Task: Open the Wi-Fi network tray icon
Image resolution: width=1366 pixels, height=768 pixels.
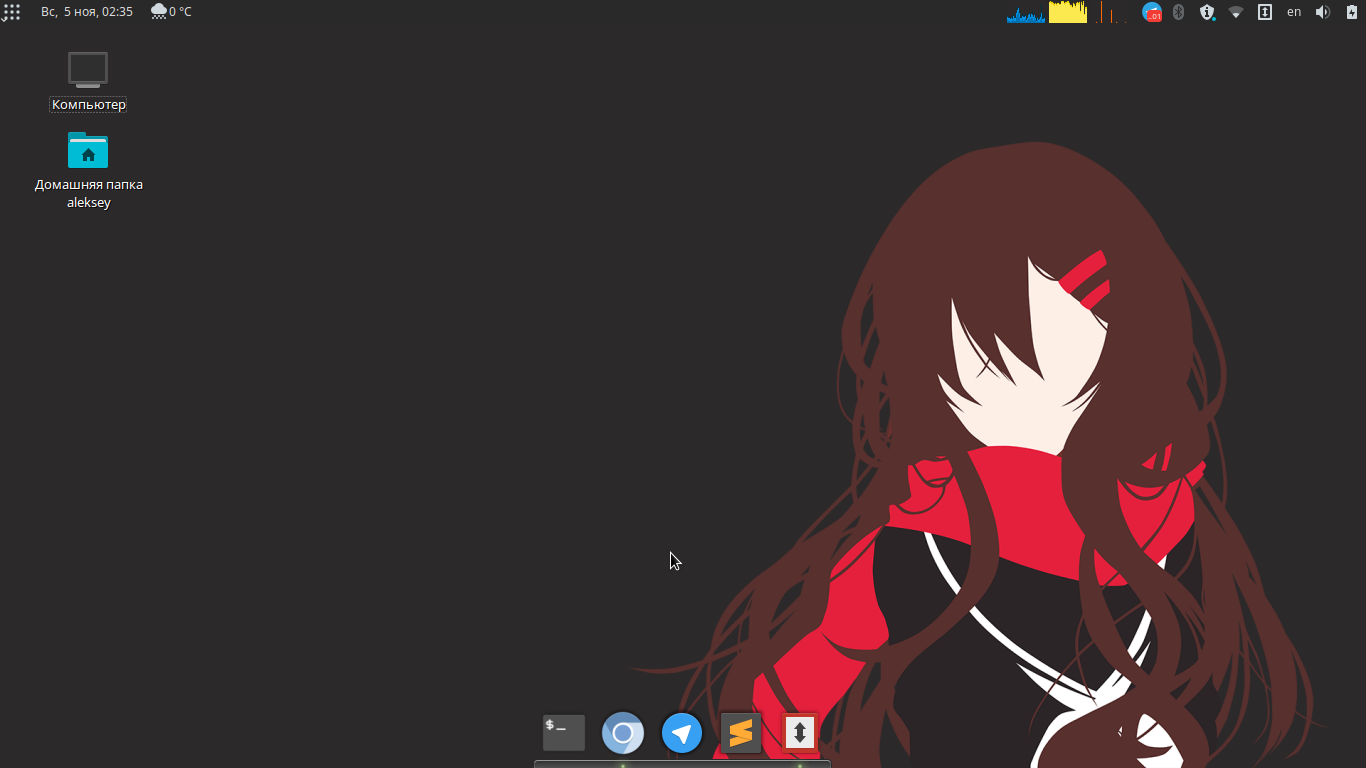Action: (1236, 12)
